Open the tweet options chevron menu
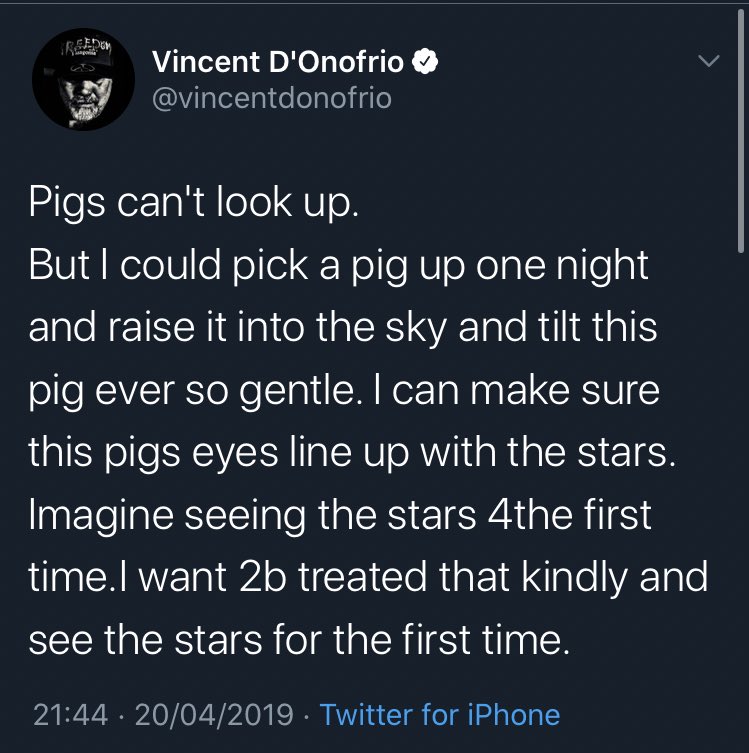 (707, 62)
